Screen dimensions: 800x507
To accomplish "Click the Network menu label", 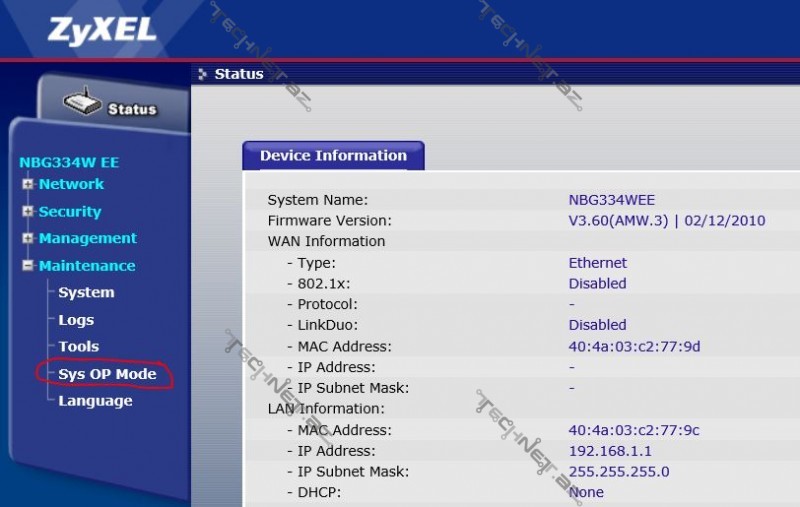I will (x=71, y=184).
